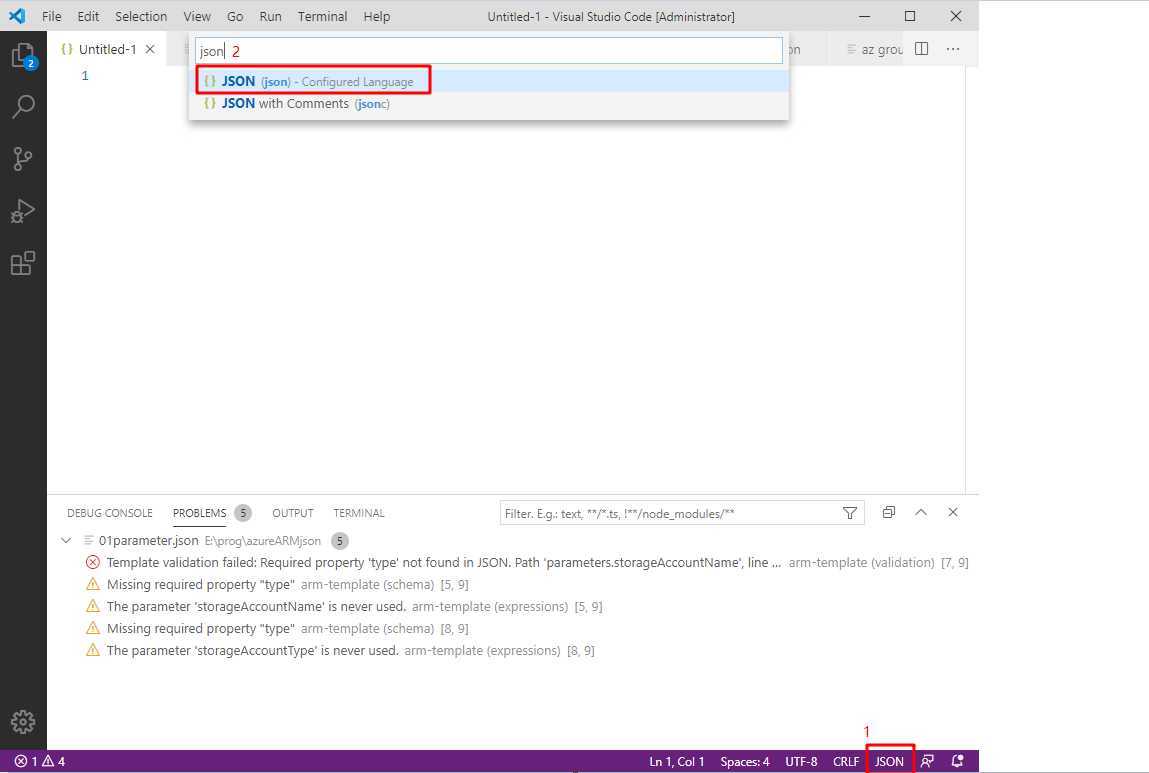Image resolution: width=1149 pixels, height=773 pixels.
Task: Choose JSON (json) Configured Language option
Action: click(x=489, y=81)
